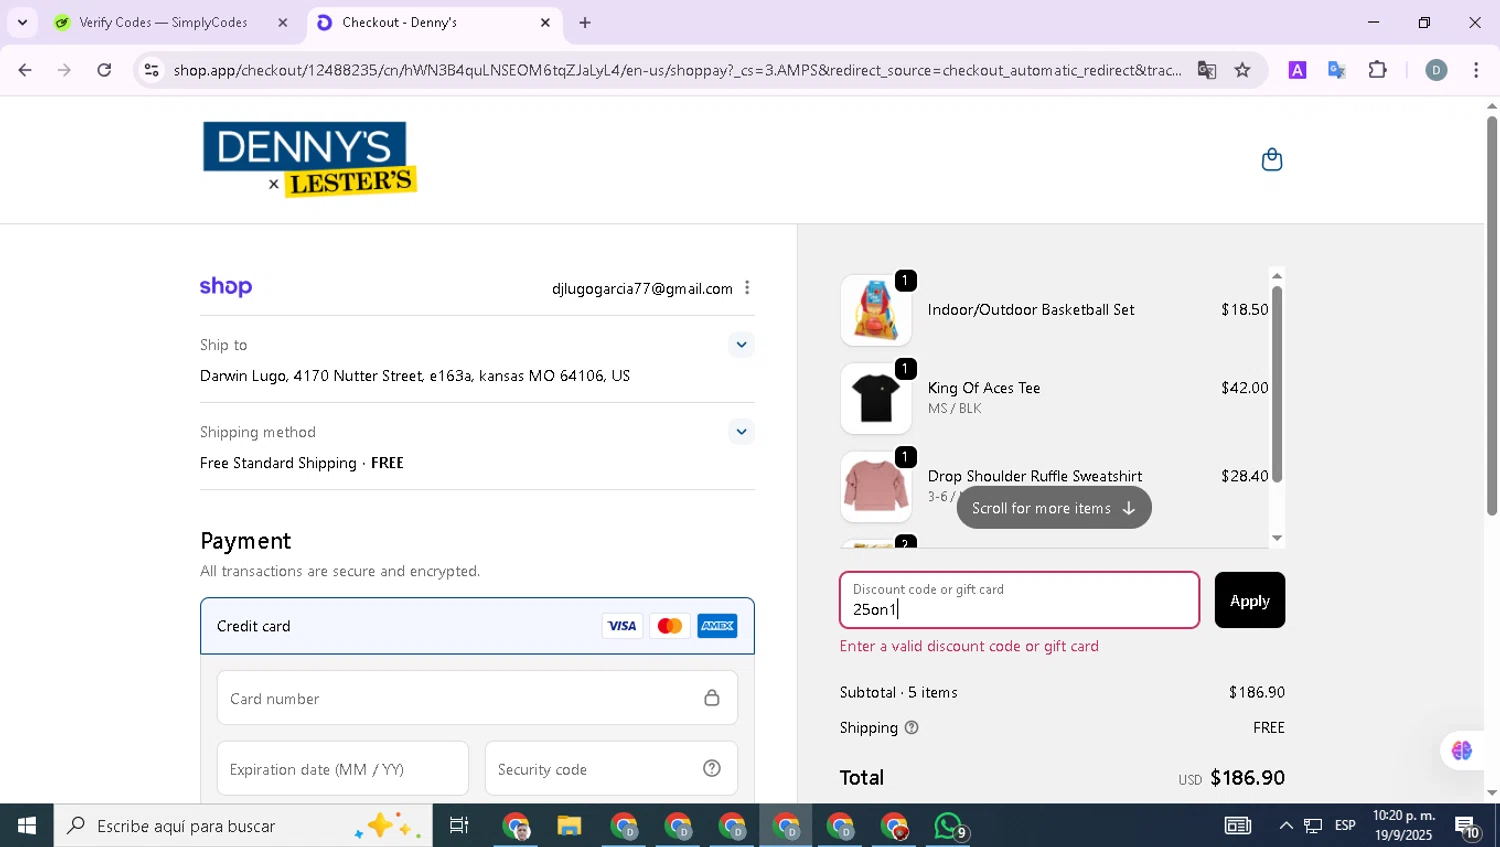1500x847 pixels.
Task: Switch to the Verify Codes — SimplyCodes tab
Action: pos(163,22)
